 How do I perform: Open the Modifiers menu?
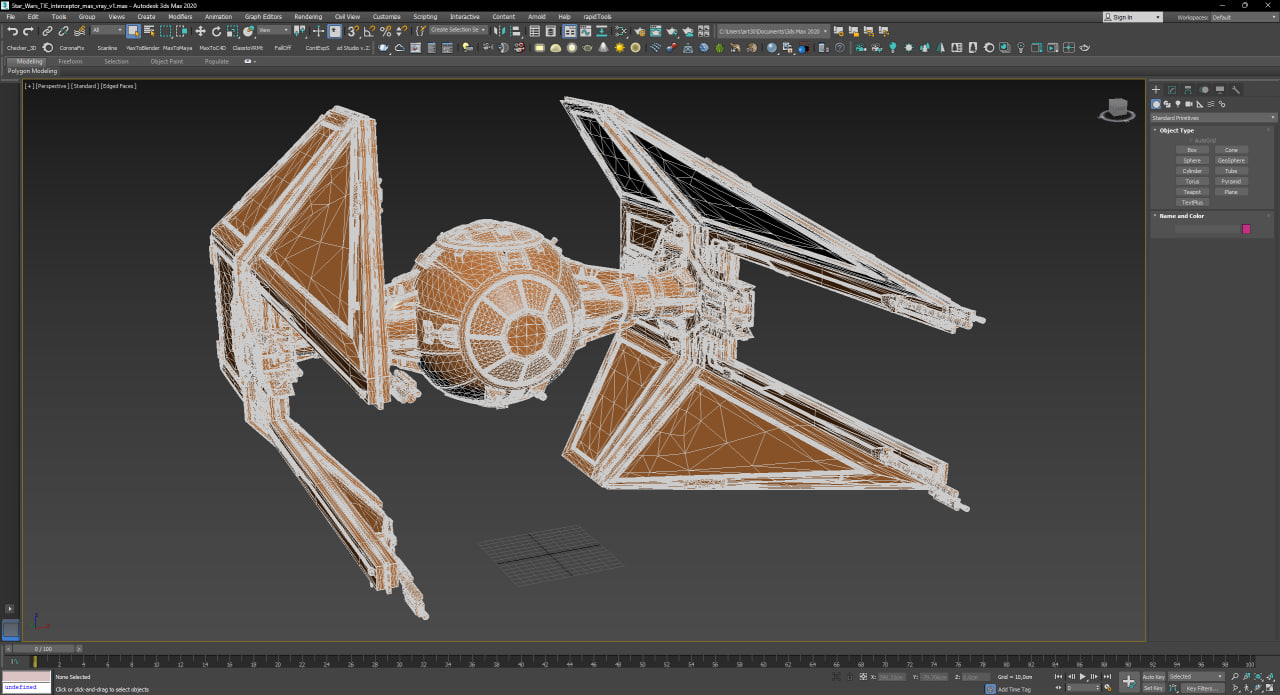pyautogui.click(x=180, y=17)
